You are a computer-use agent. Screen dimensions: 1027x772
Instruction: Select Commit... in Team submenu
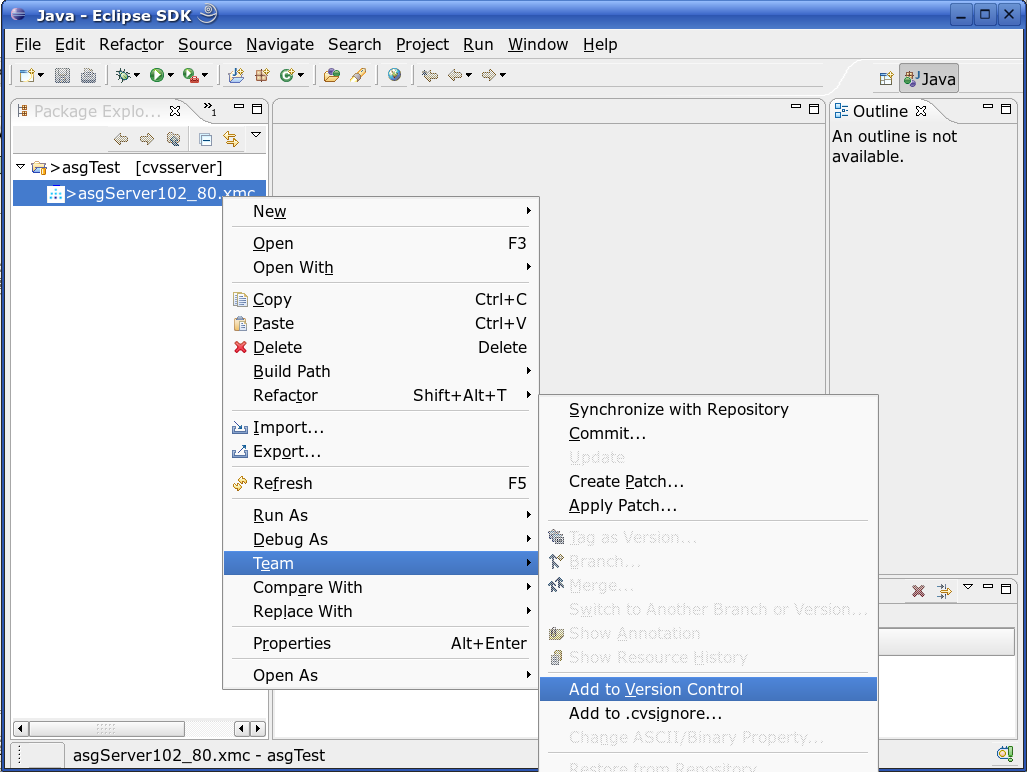[708, 433]
